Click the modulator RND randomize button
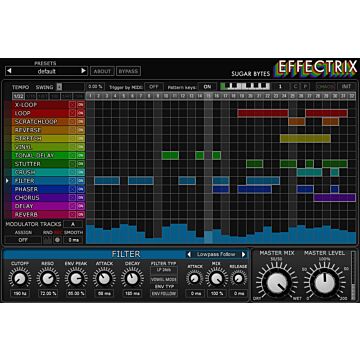The height and width of the screenshot is (360, 360). click(x=48, y=240)
